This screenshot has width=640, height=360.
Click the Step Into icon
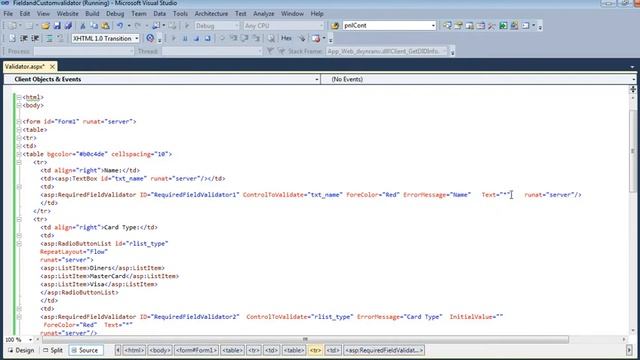tap(233, 38)
